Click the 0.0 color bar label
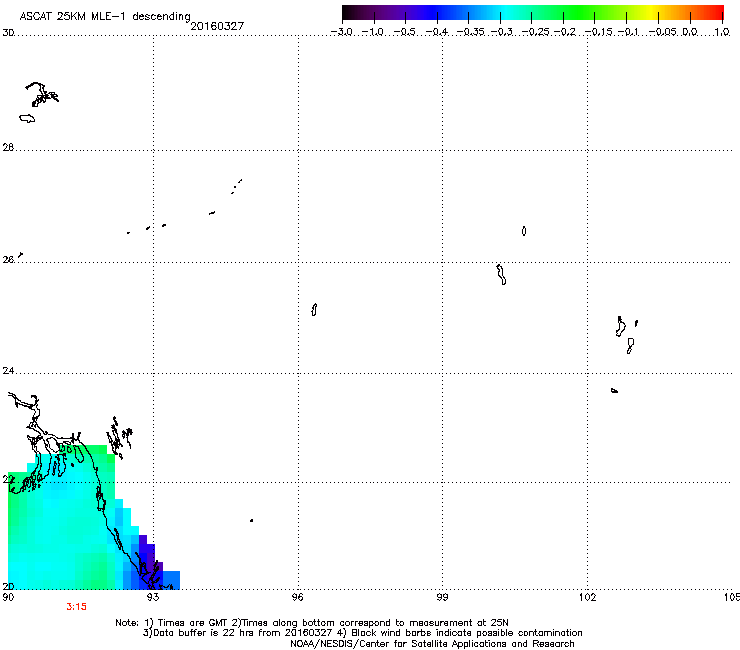The height and width of the screenshot is (650, 740). point(690,32)
